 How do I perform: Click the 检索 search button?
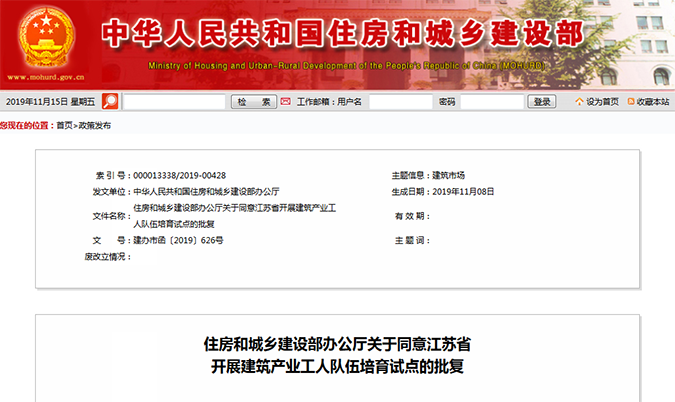pos(254,102)
